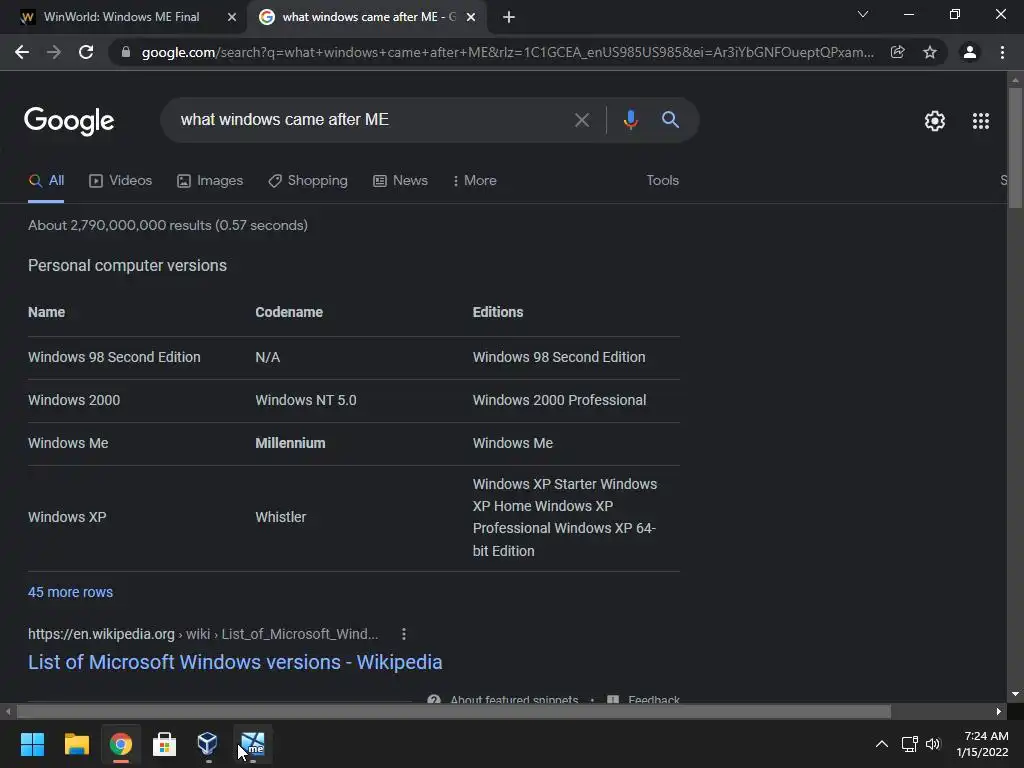Click the horizontal scrollbar thumb

coord(453,711)
